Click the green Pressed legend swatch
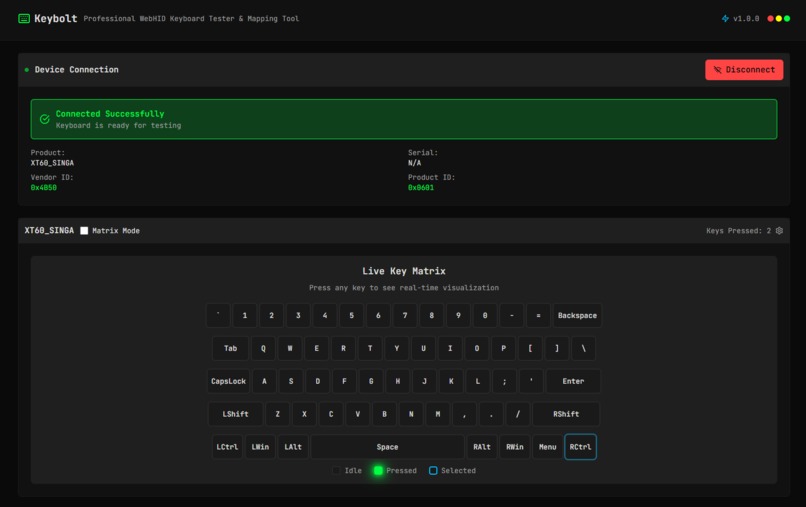806x507 pixels. [378, 470]
